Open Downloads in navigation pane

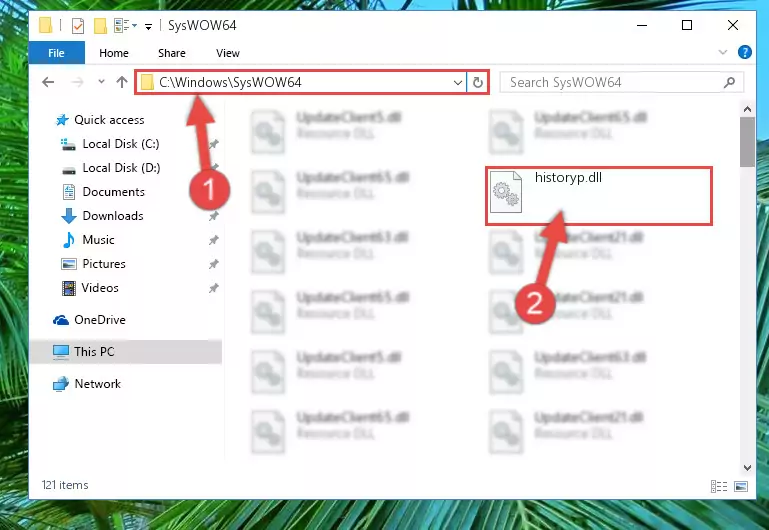tap(113, 216)
